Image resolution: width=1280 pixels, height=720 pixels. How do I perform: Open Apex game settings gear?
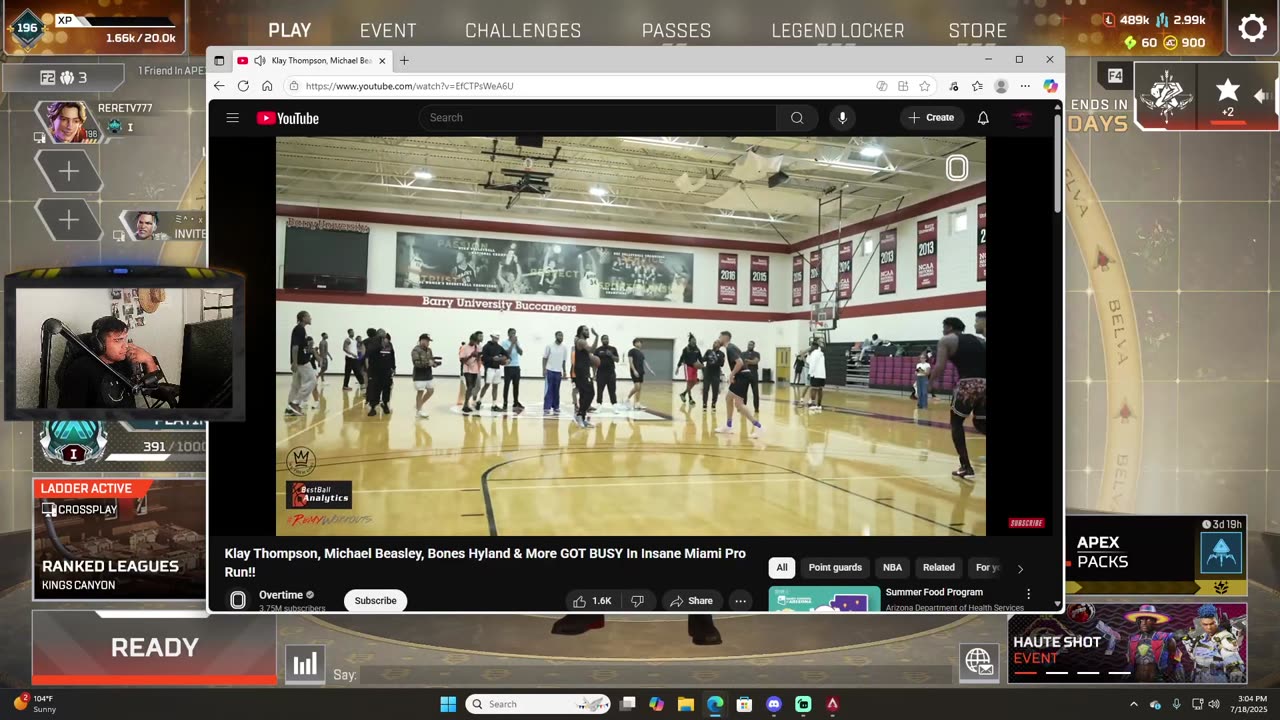(1252, 28)
